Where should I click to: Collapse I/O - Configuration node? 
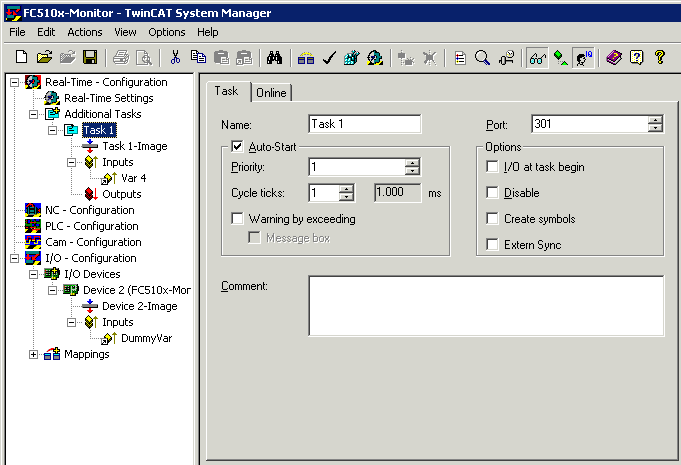[14, 258]
